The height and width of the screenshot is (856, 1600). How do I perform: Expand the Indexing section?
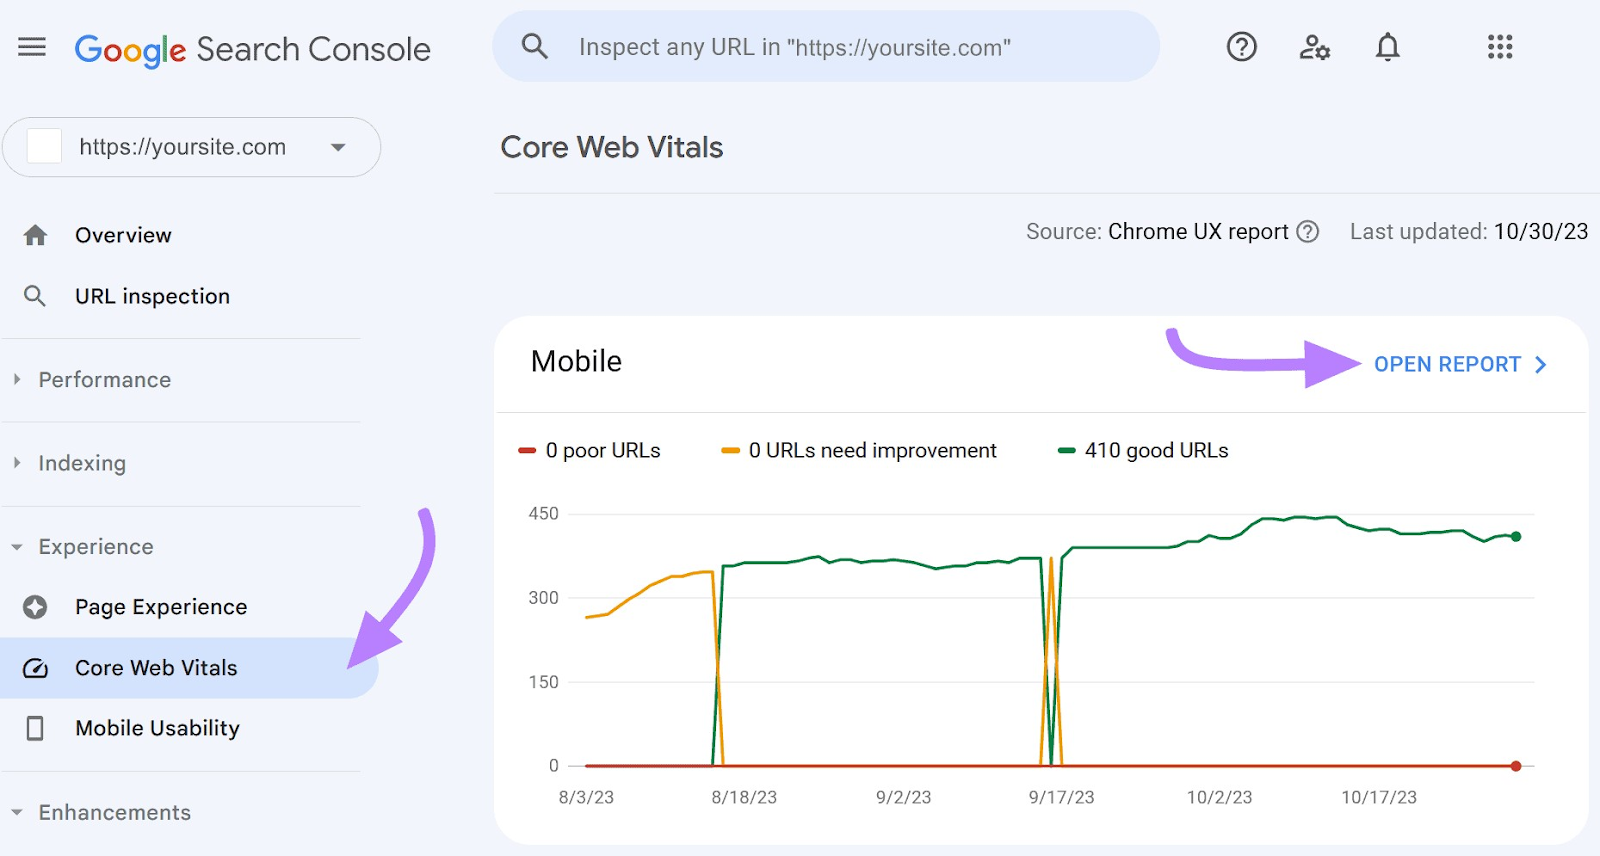pyautogui.click(x=82, y=463)
